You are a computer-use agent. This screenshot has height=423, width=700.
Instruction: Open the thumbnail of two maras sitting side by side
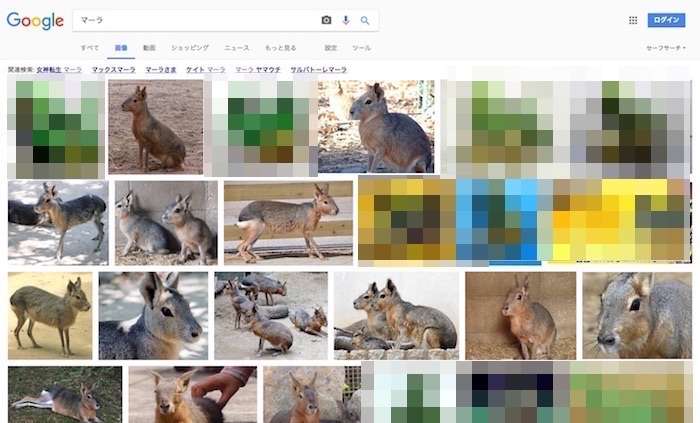166,222
